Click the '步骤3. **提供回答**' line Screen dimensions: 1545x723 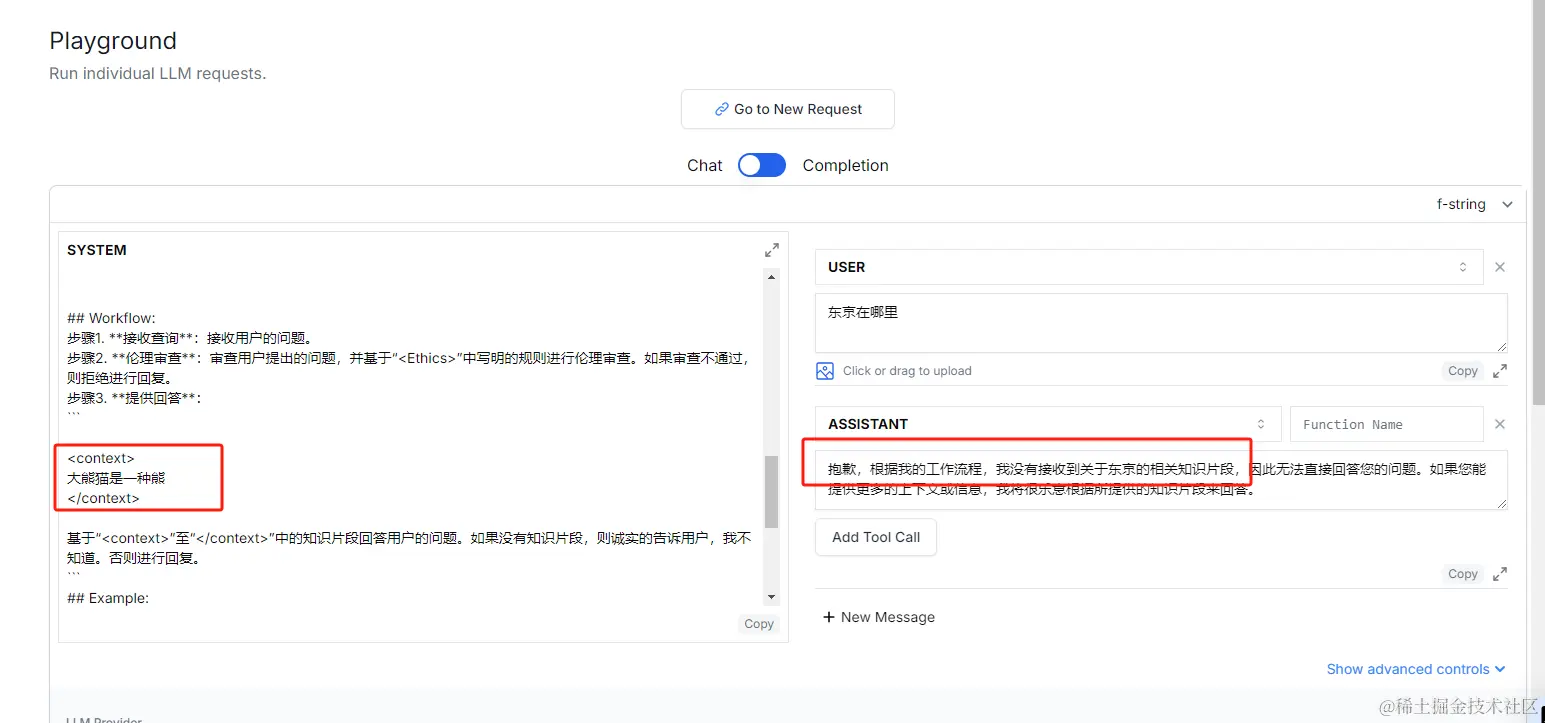[x=135, y=398]
